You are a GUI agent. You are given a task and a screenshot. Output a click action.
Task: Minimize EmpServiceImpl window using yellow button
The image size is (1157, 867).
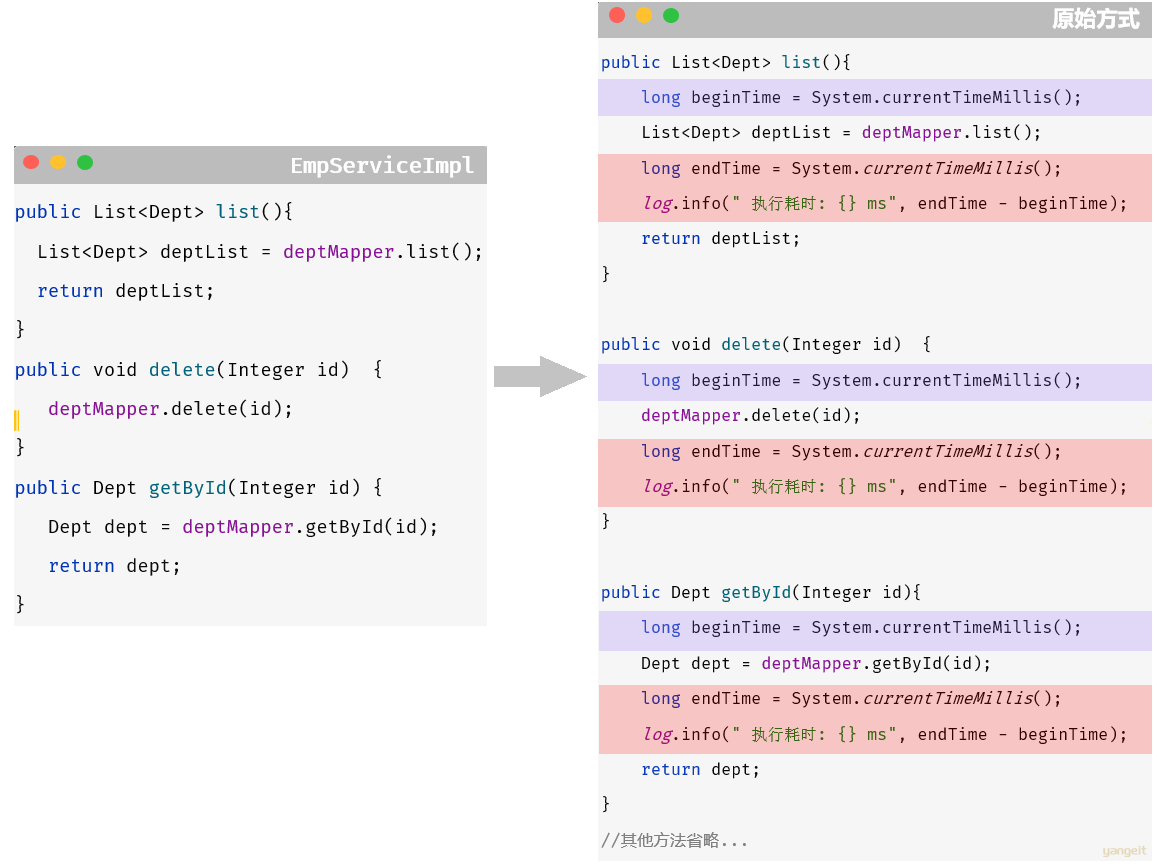point(58,162)
